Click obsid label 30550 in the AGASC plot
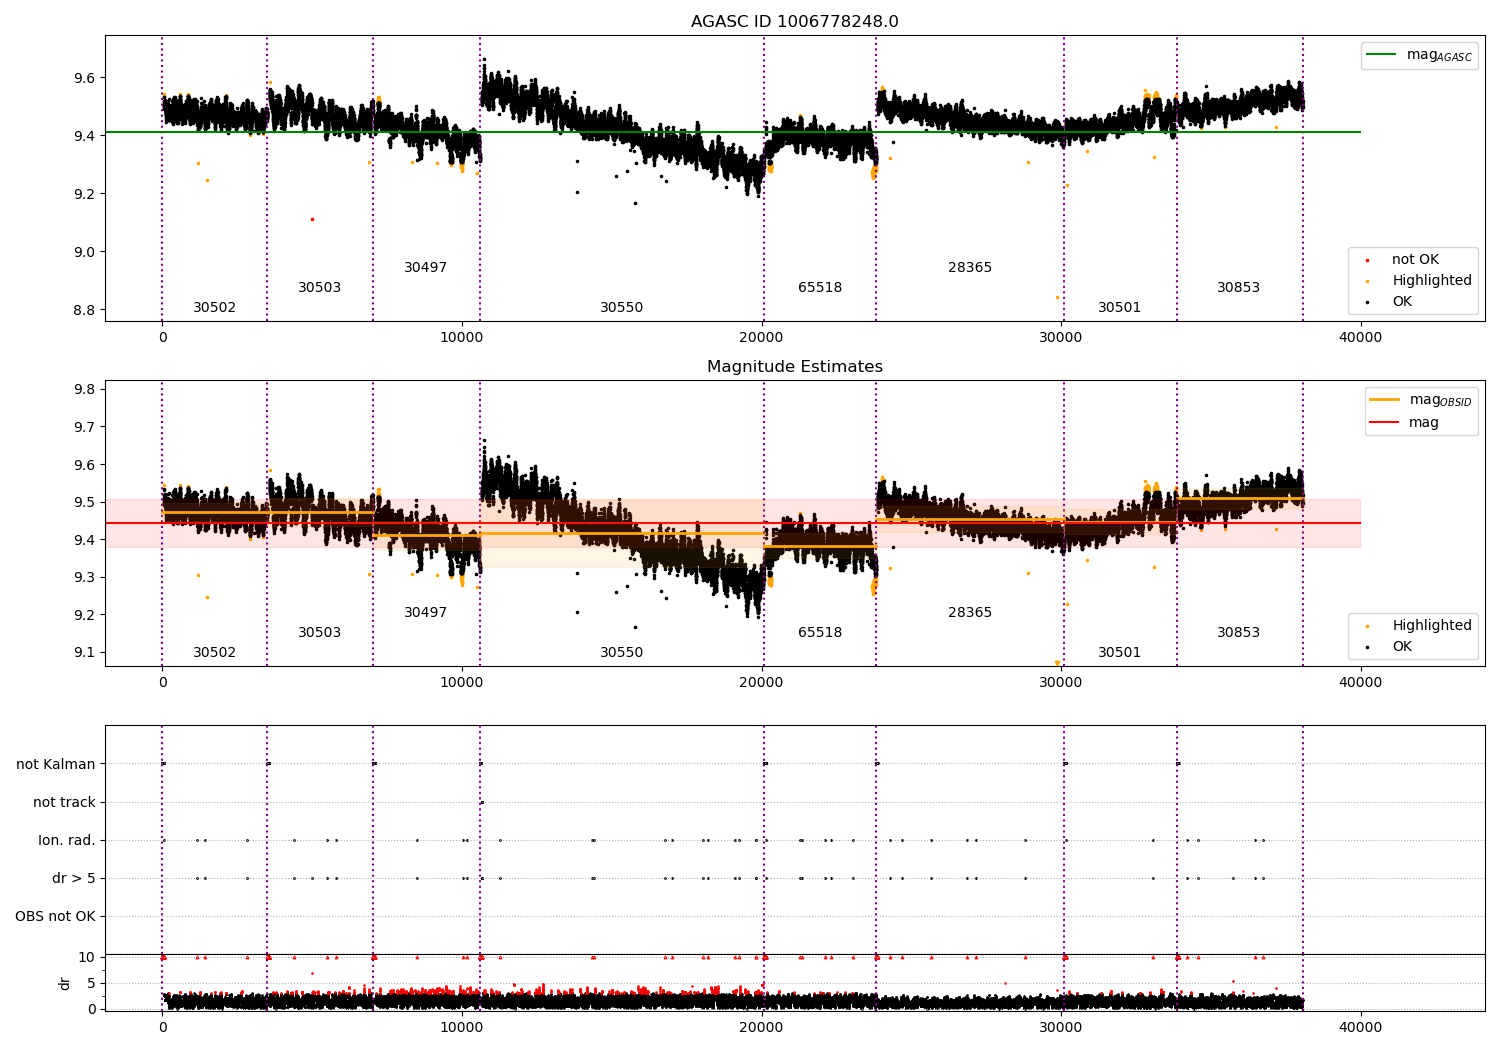 pos(621,308)
